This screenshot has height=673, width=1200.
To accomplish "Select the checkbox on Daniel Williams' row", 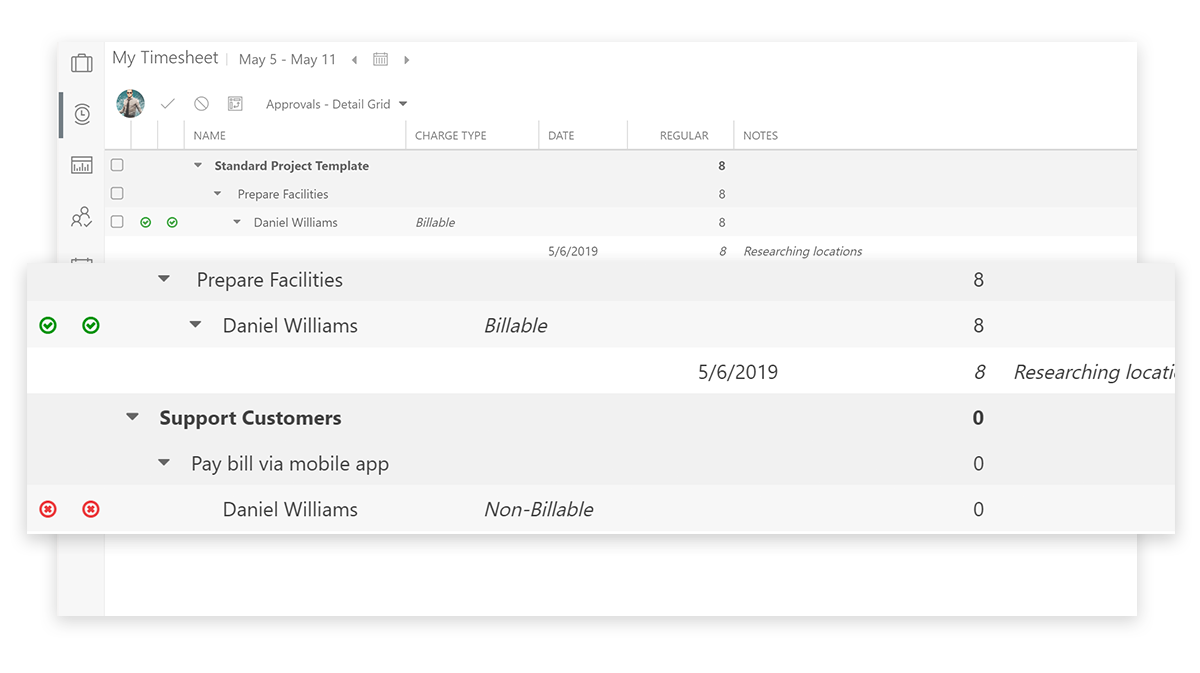I will click(x=117, y=222).
